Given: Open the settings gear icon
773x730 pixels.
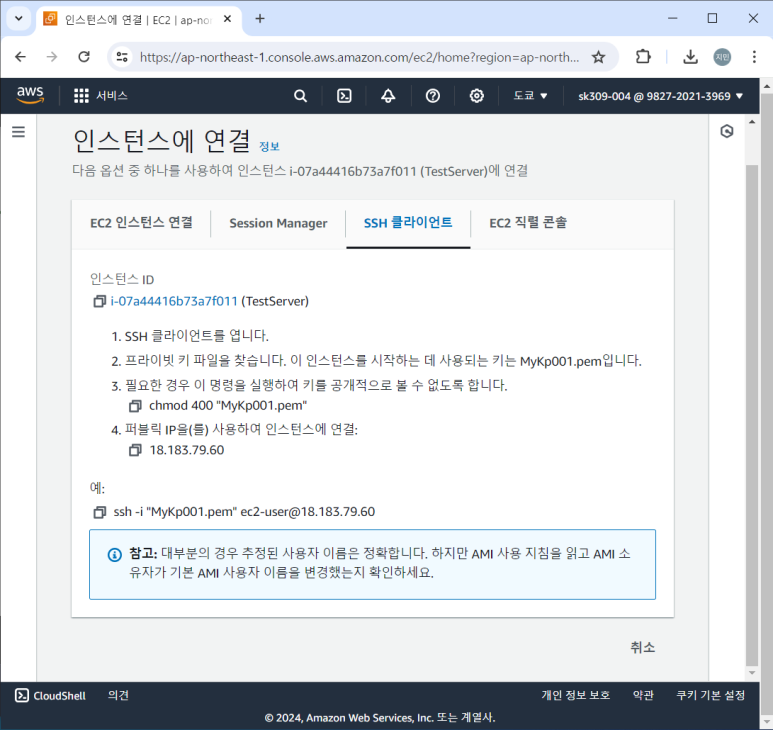Looking at the screenshot, I should click(x=476, y=96).
